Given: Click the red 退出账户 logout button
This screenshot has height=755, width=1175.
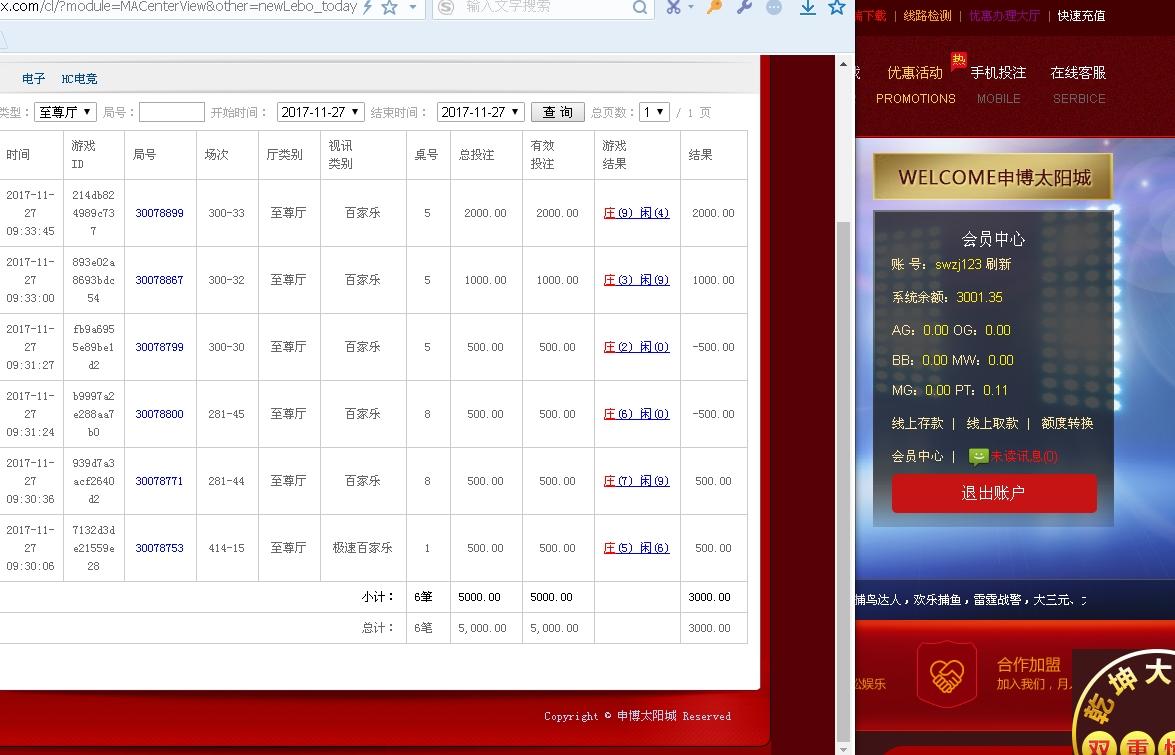Looking at the screenshot, I should pyautogui.click(x=993, y=493).
